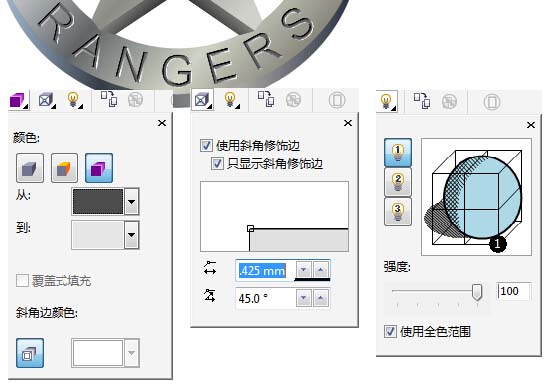Close the color panel
The width and height of the screenshot is (544, 384).
162,123
